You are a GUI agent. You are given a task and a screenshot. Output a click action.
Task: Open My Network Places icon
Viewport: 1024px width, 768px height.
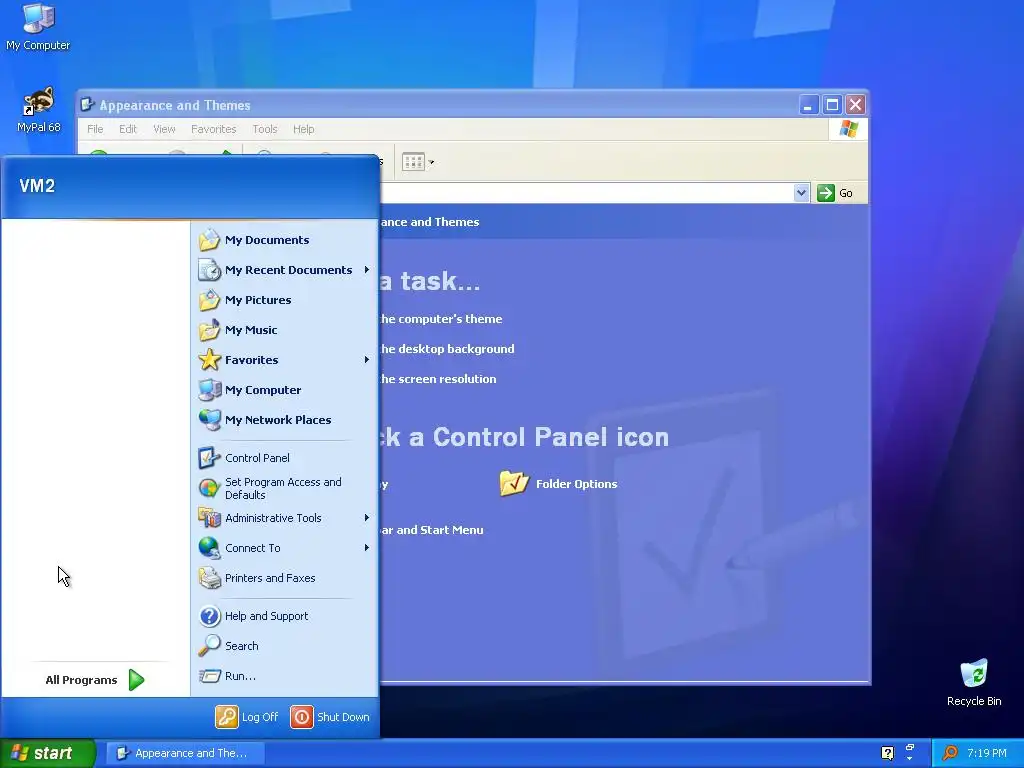pyautogui.click(x=210, y=420)
